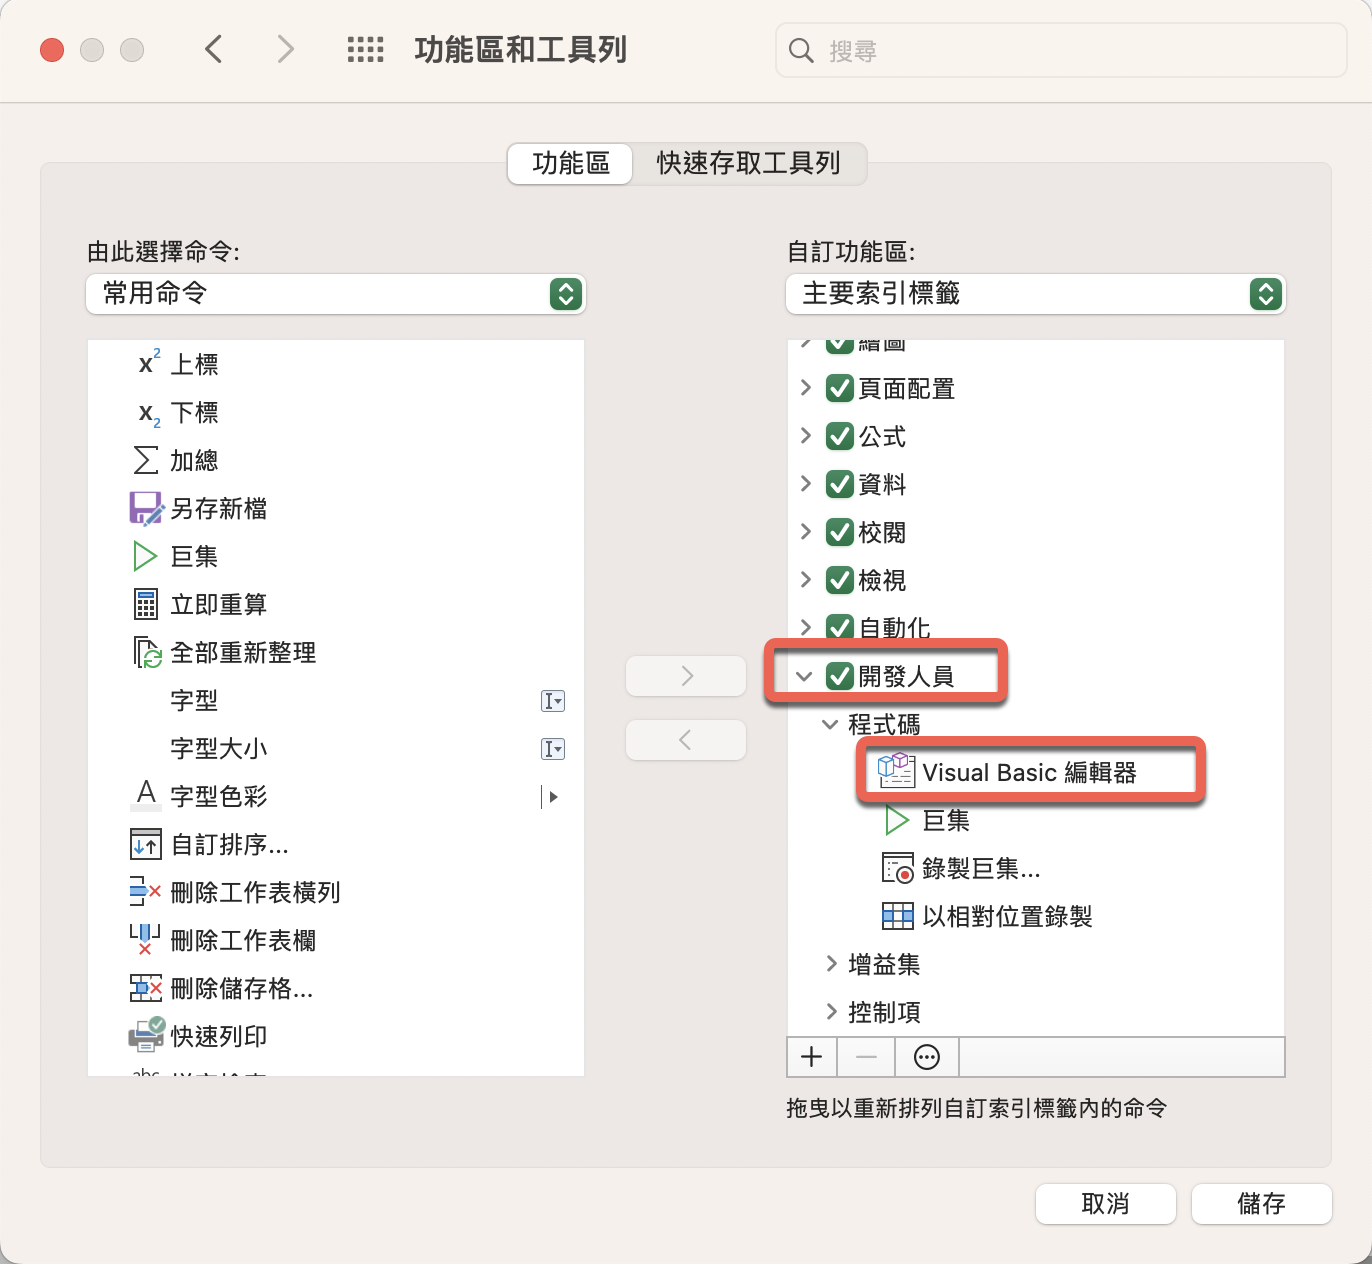Select the 字型大小 command row
The height and width of the screenshot is (1264, 1372).
click(x=336, y=748)
